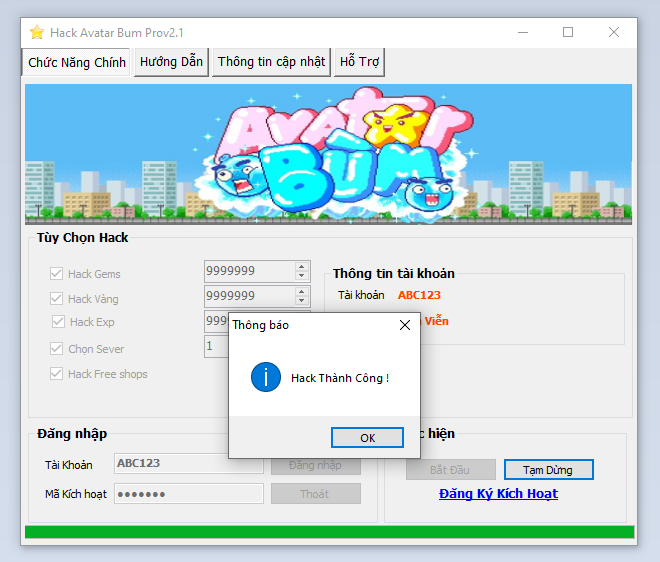660x562 pixels.
Task: Decrease Hack Gems value with down arrow
Action: 301,276
